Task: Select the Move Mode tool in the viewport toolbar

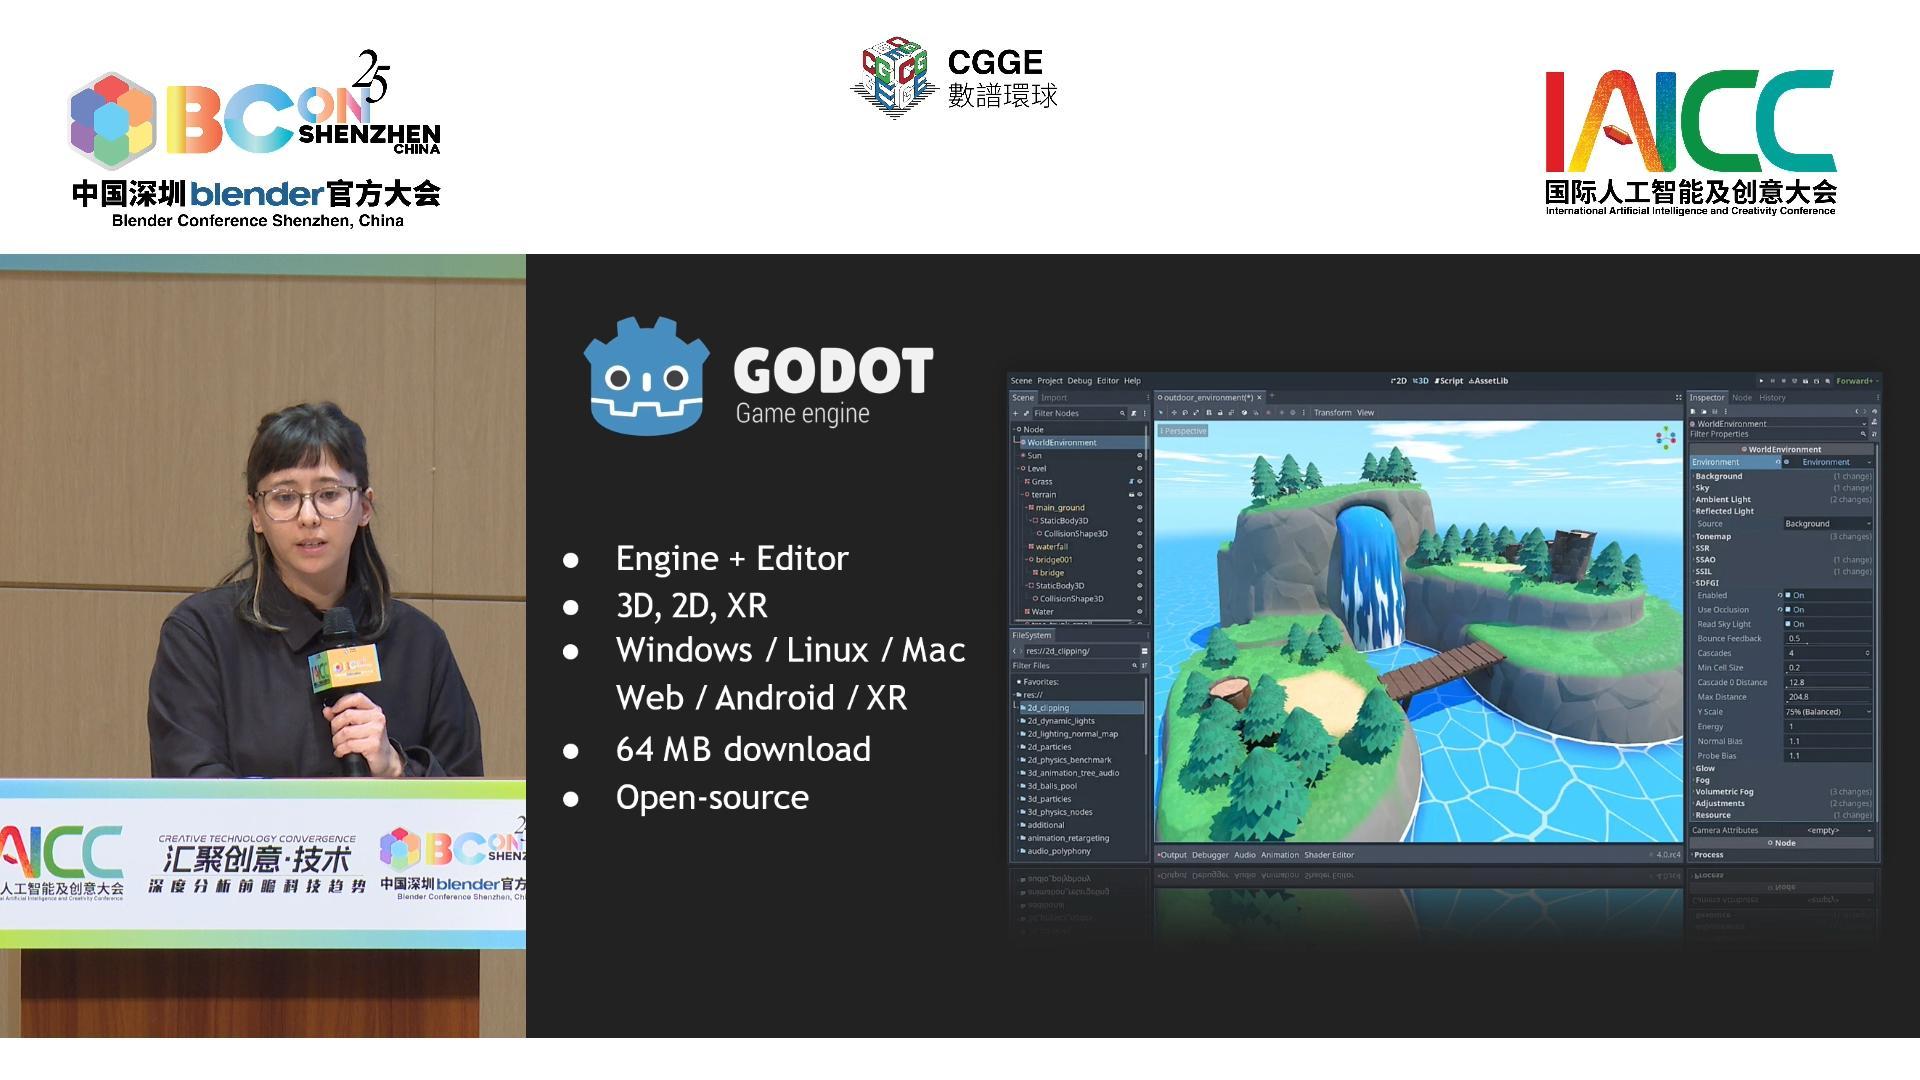Action: coord(1174,412)
